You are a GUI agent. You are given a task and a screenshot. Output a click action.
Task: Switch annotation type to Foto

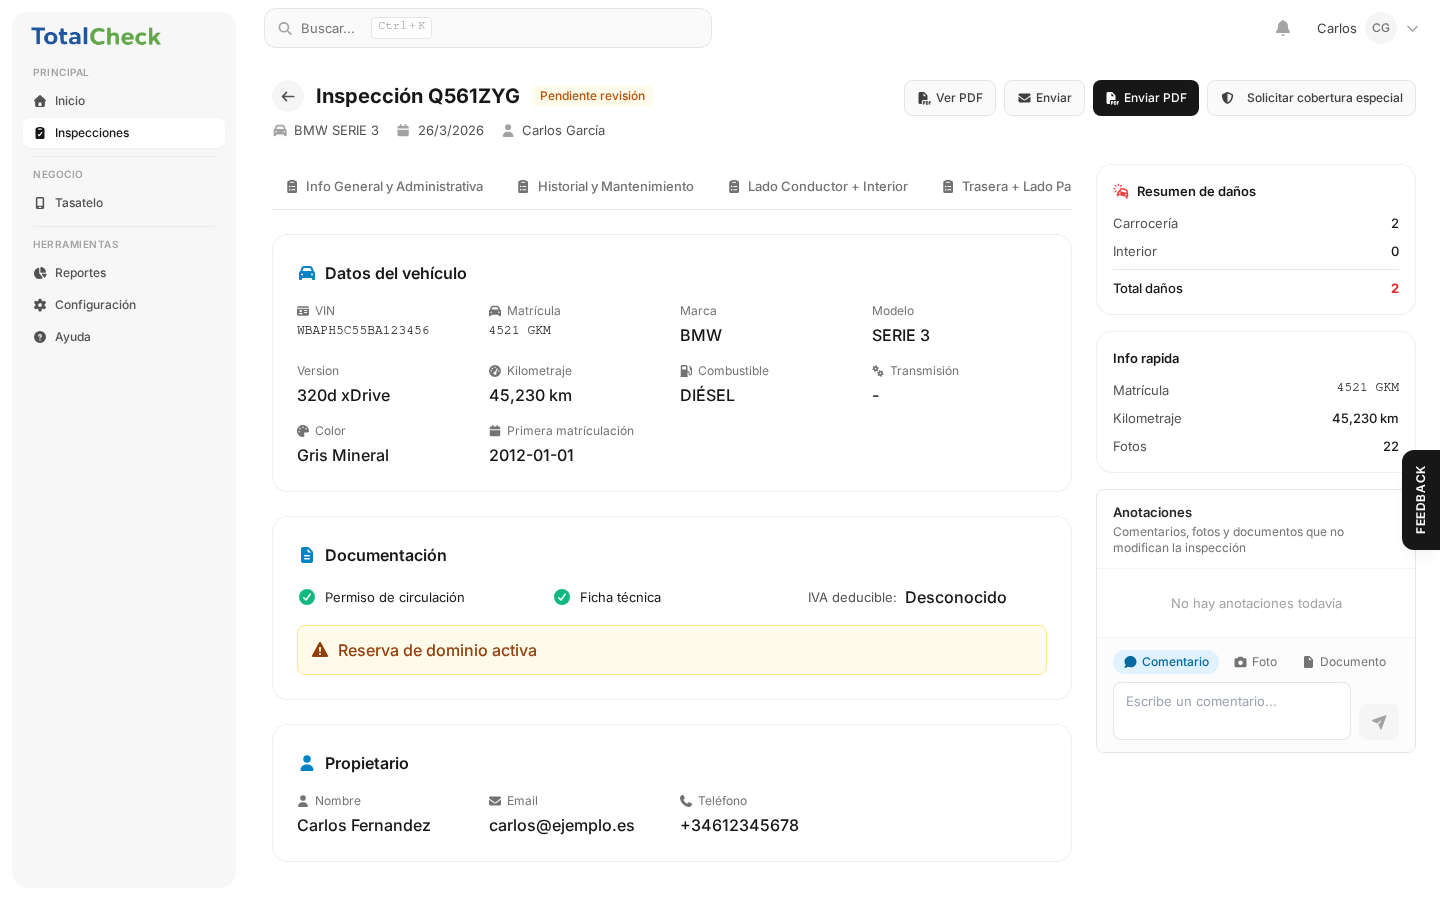(1256, 662)
